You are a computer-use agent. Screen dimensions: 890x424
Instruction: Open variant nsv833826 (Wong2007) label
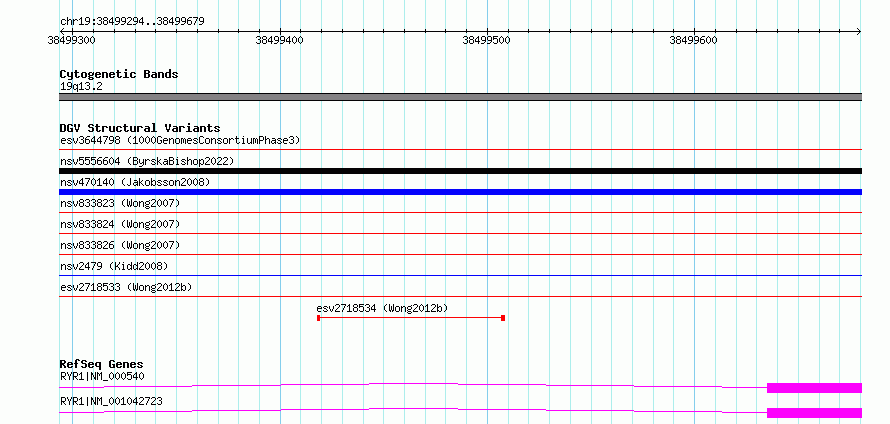point(120,245)
